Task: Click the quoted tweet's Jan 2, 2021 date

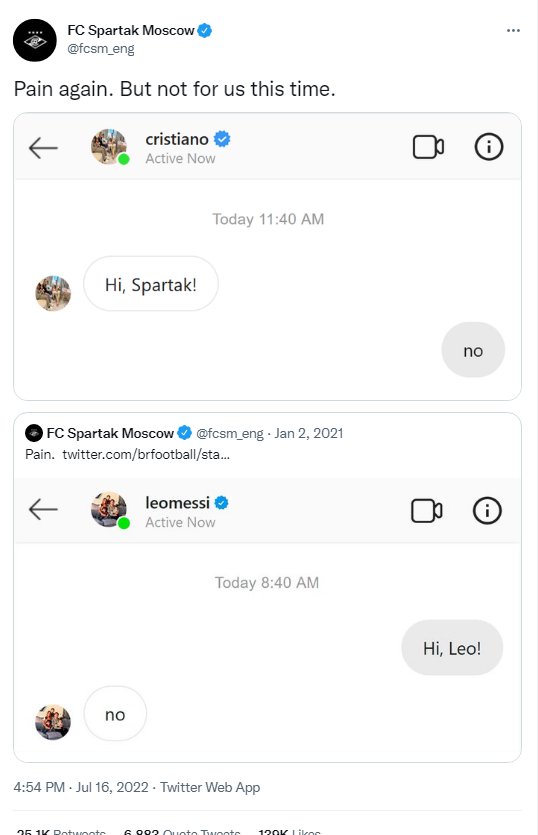Action: tap(309, 433)
